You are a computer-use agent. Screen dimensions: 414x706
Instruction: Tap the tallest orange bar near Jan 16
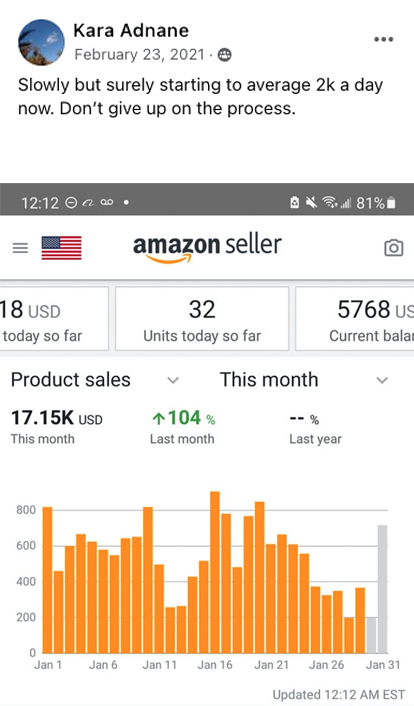[215, 572]
